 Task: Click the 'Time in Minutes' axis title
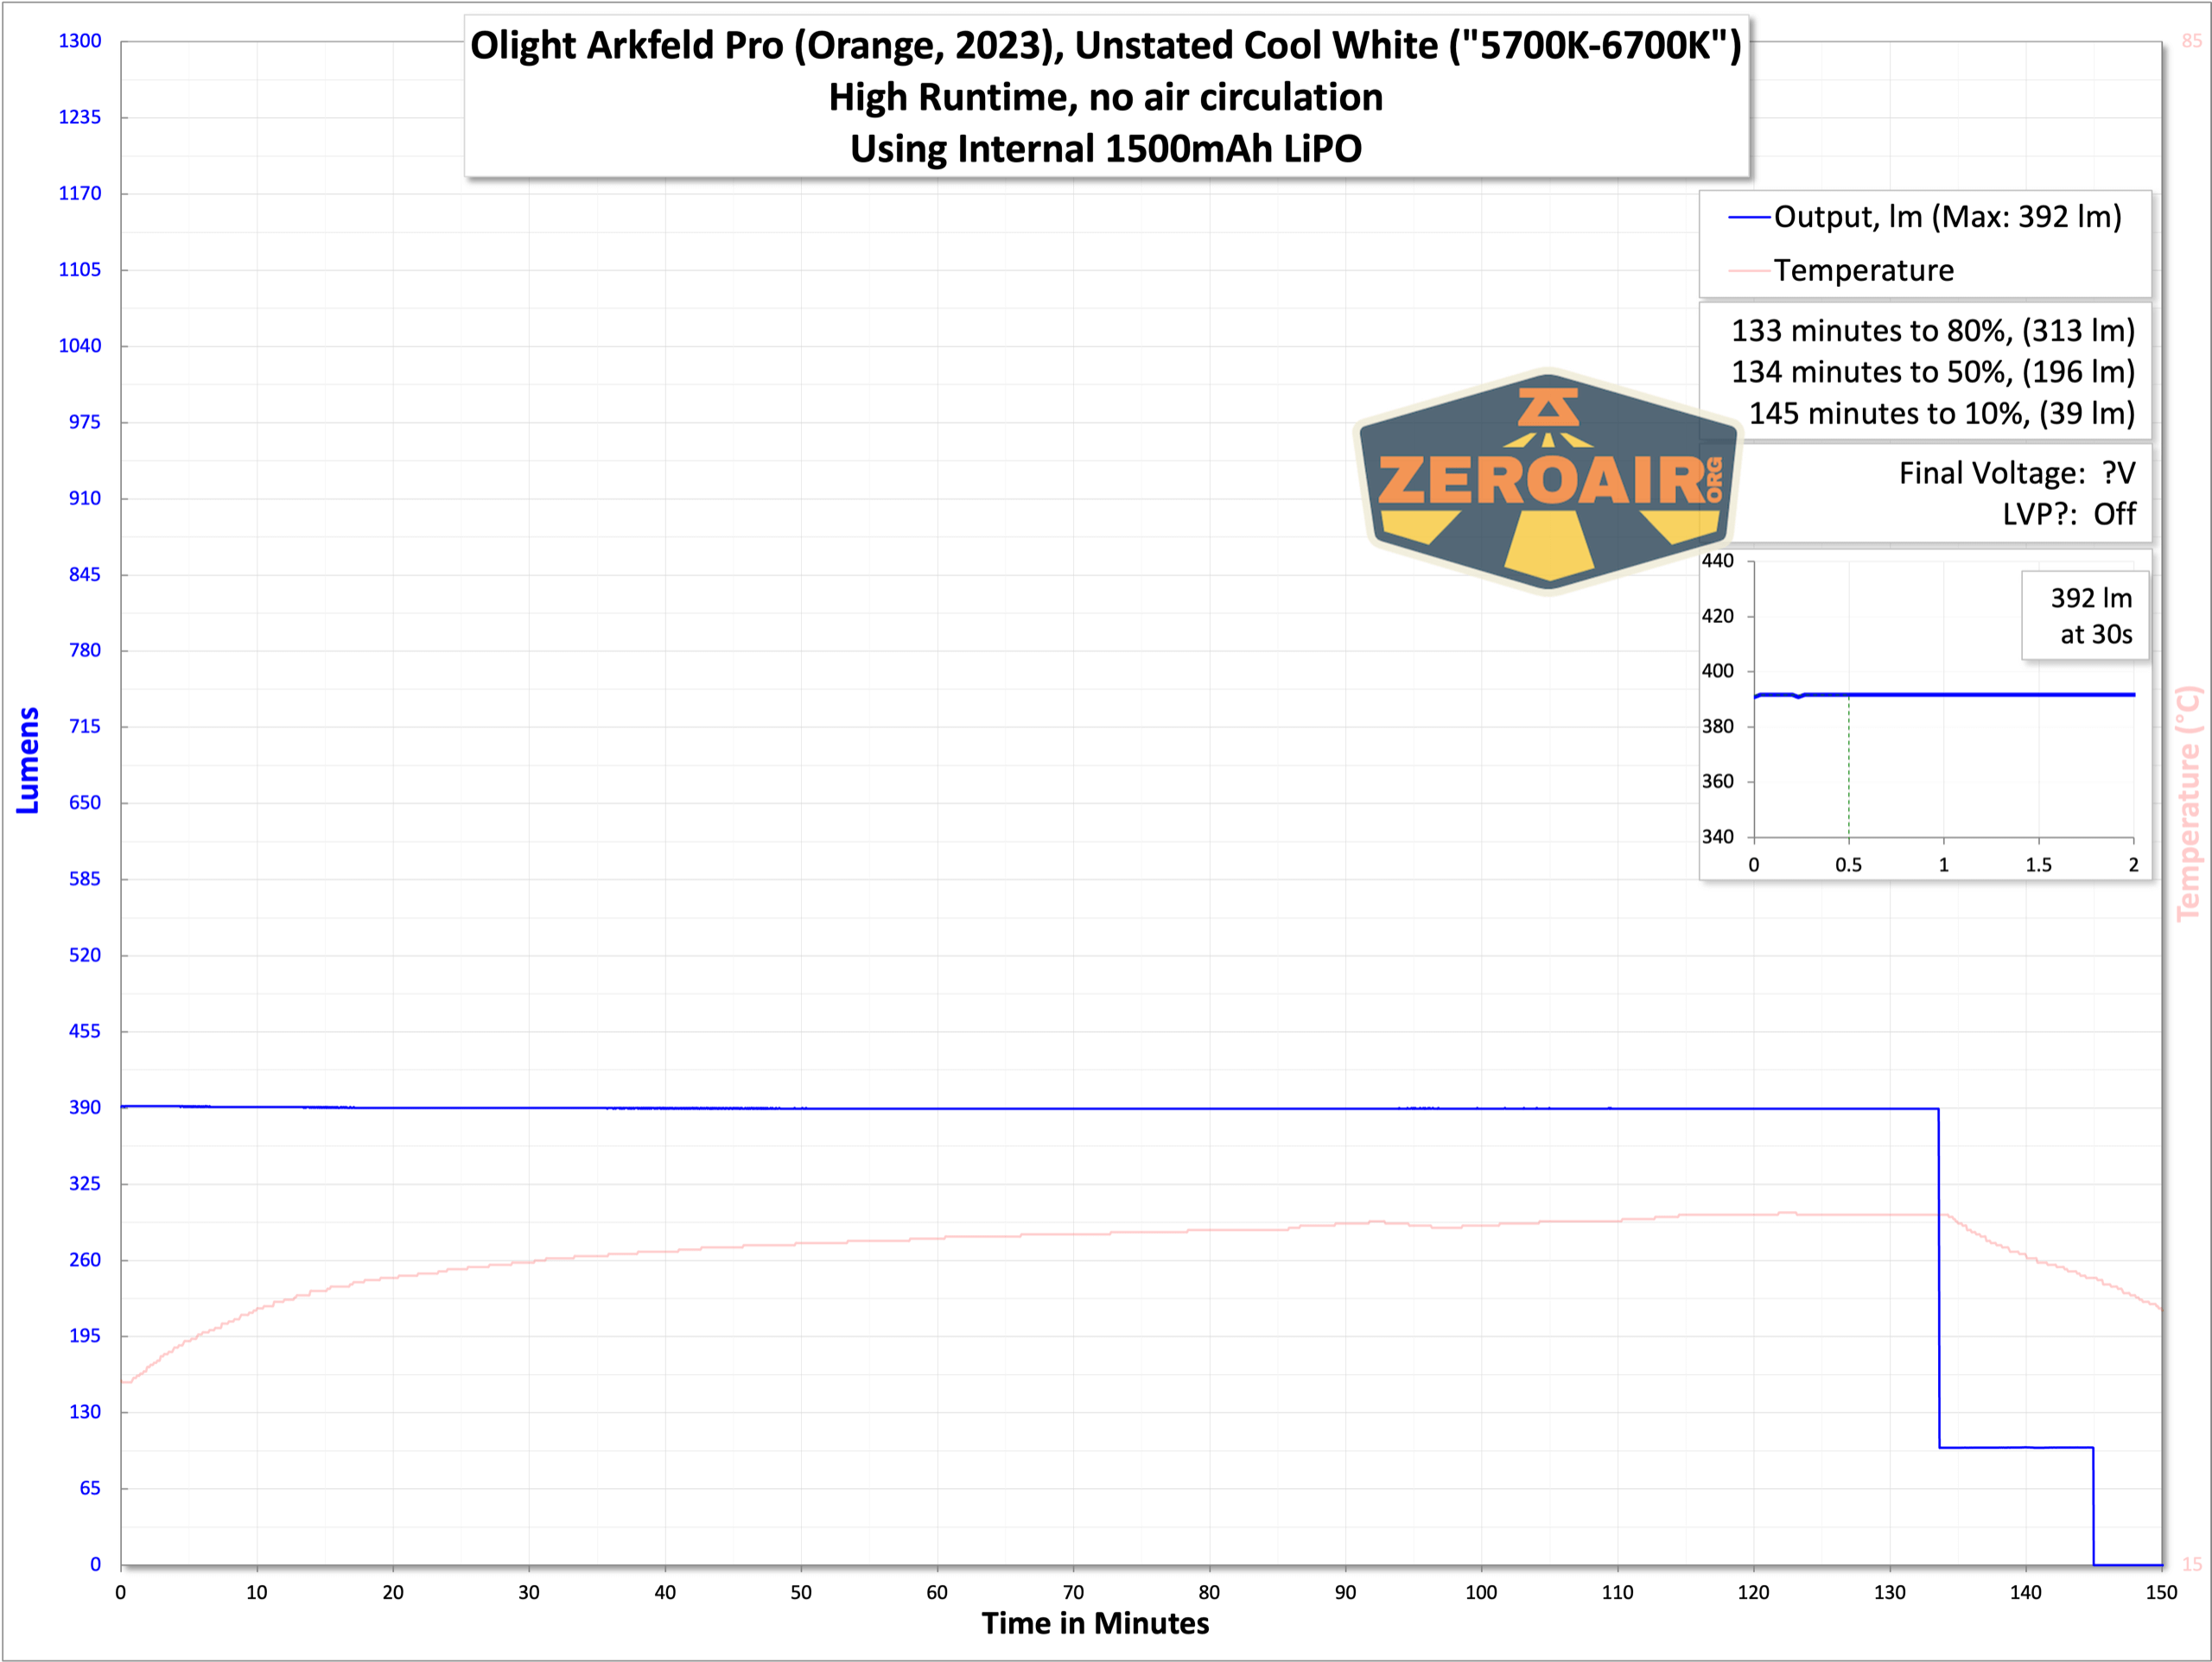(x=1095, y=1623)
